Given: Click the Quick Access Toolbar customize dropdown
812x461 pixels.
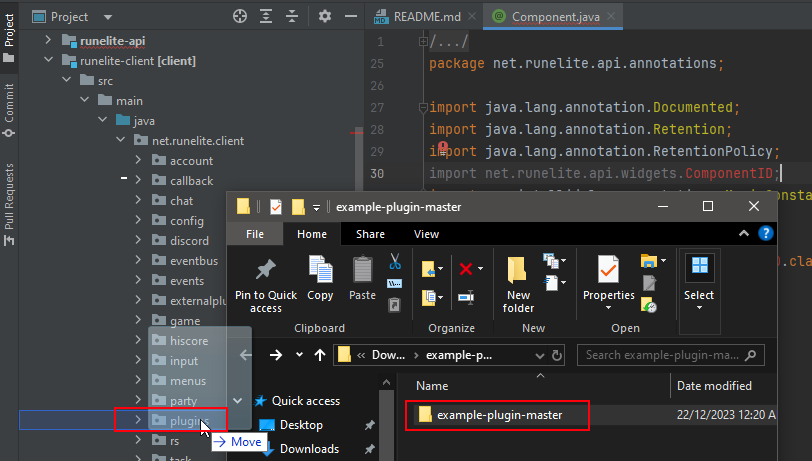Looking at the screenshot, I should pos(316,208).
